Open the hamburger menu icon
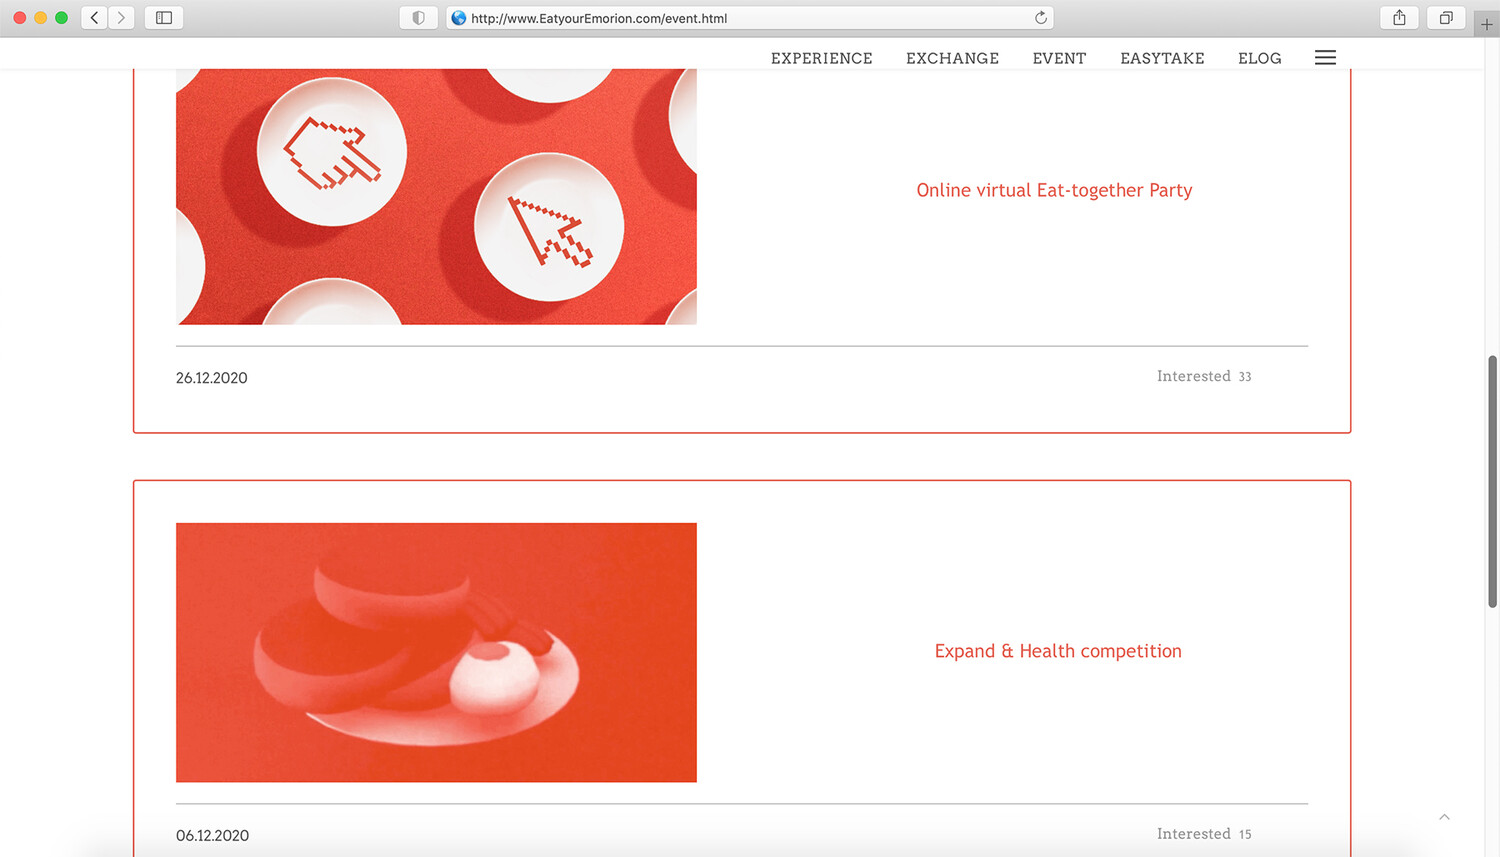Screen dimensions: 1500x857 (1325, 58)
